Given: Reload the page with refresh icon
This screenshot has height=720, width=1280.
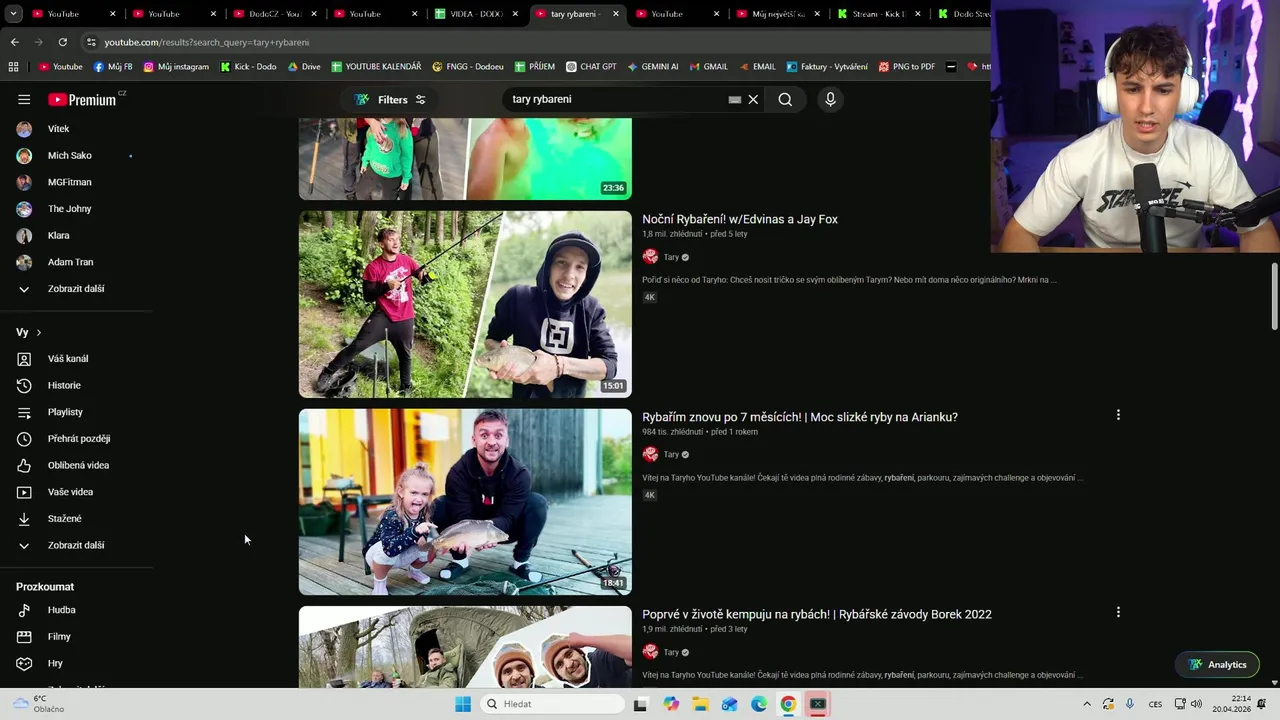Looking at the screenshot, I should (62, 42).
